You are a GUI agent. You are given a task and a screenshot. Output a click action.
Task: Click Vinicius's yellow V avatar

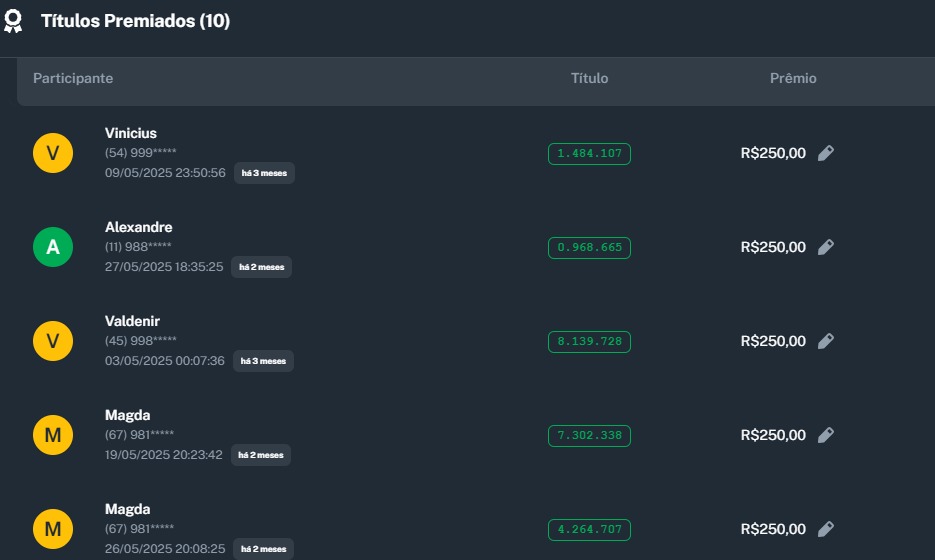[x=53, y=153]
